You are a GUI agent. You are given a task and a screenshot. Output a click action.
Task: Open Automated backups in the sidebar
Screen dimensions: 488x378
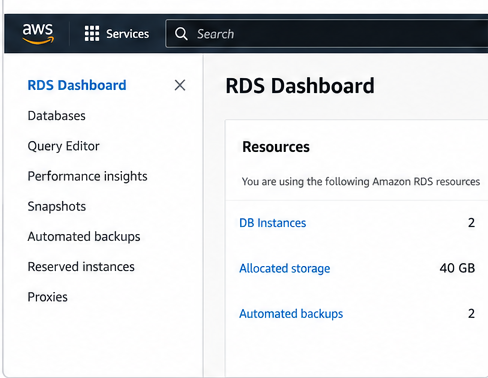(x=84, y=237)
